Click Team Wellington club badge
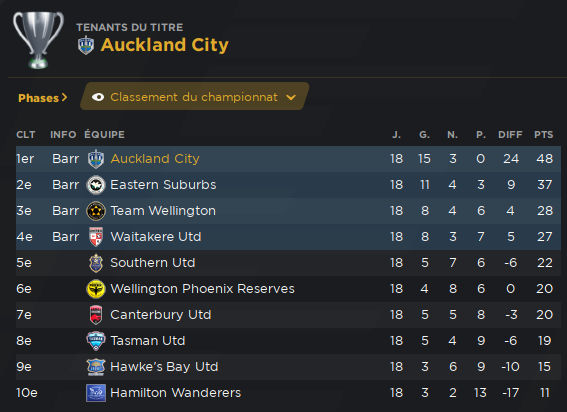Screen dimensions: 567x412 click(x=96, y=211)
